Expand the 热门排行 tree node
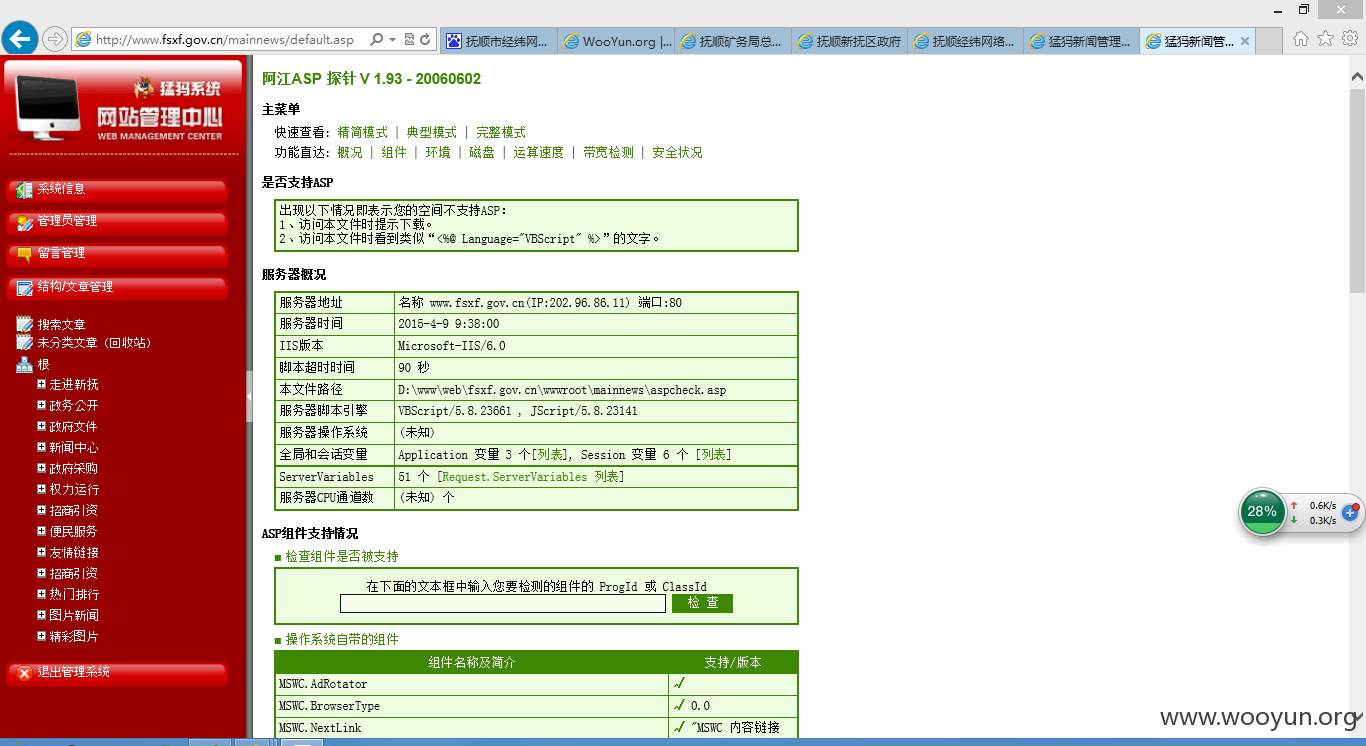The width and height of the screenshot is (1366, 746). point(41,594)
